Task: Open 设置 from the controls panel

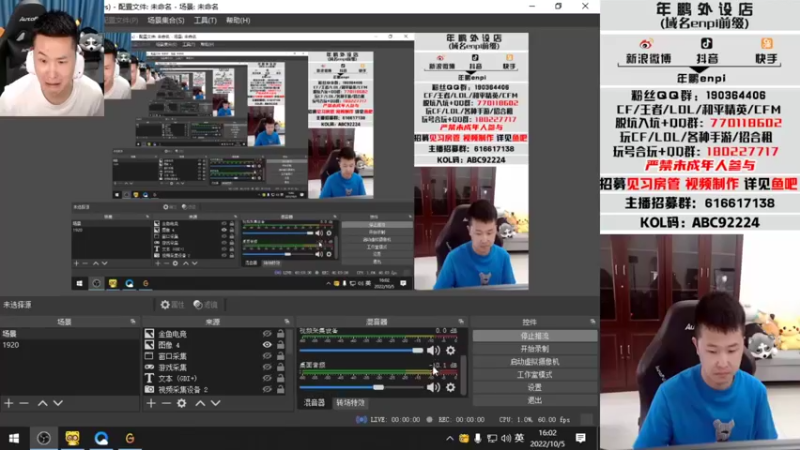Action: pos(535,387)
